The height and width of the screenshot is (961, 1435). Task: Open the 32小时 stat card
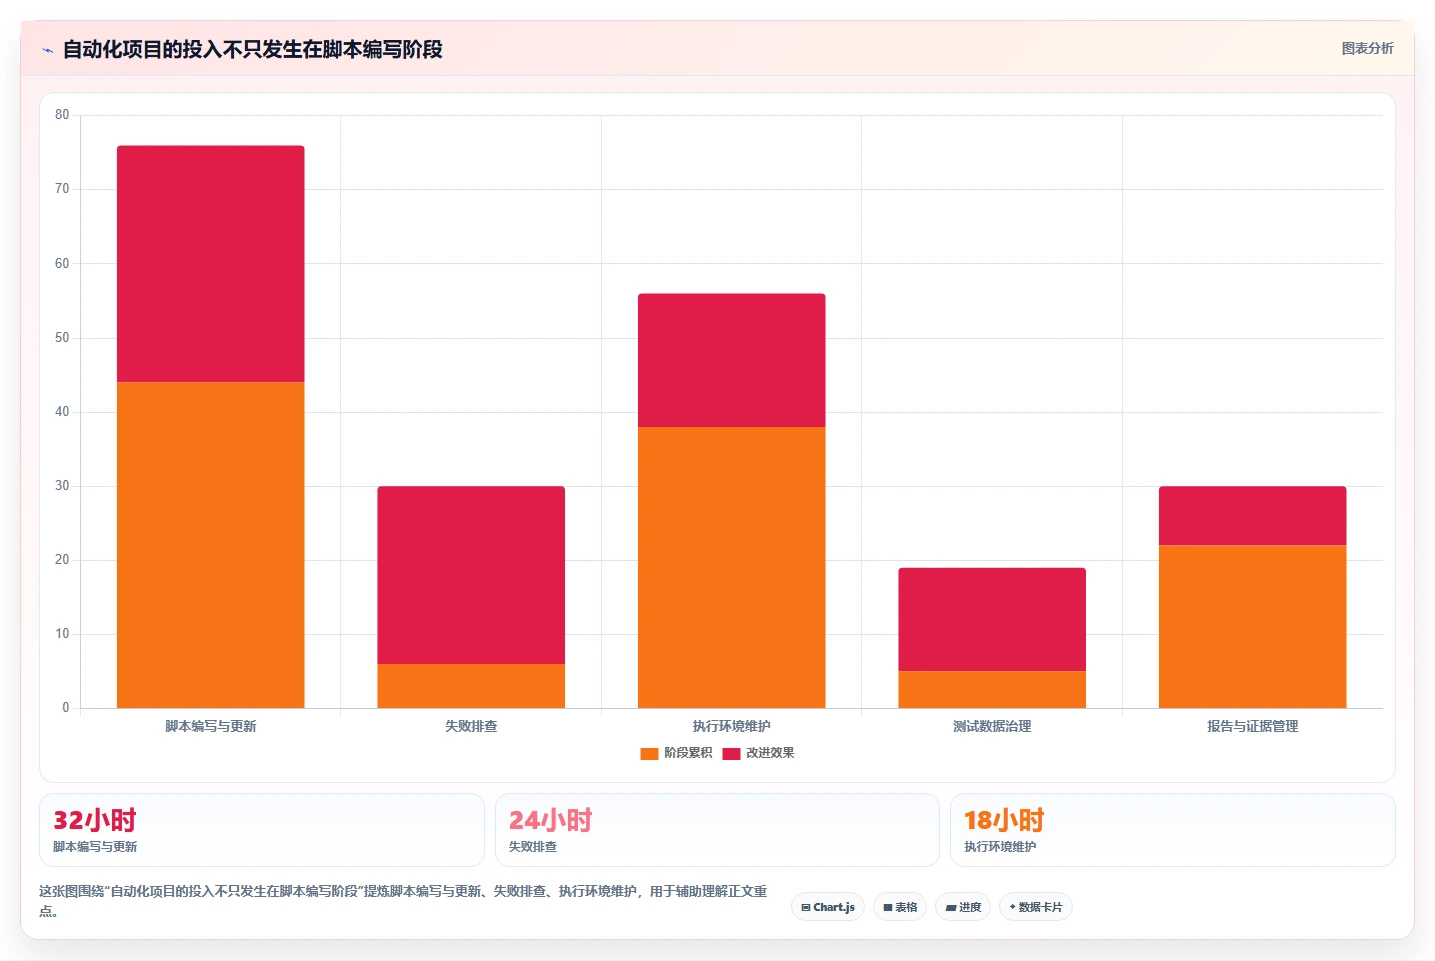click(x=262, y=830)
